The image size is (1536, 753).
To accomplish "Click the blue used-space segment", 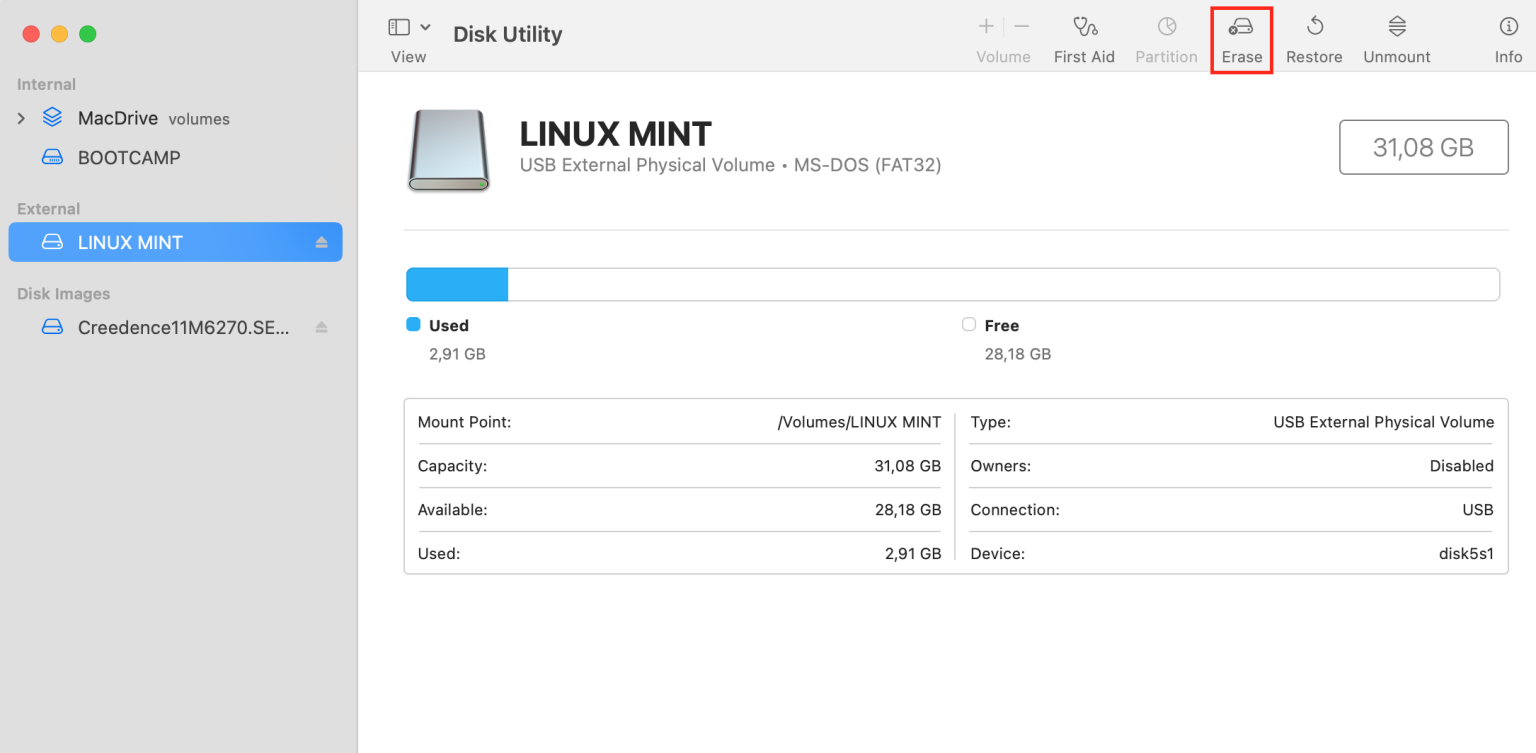I will pyautogui.click(x=455, y=284).
